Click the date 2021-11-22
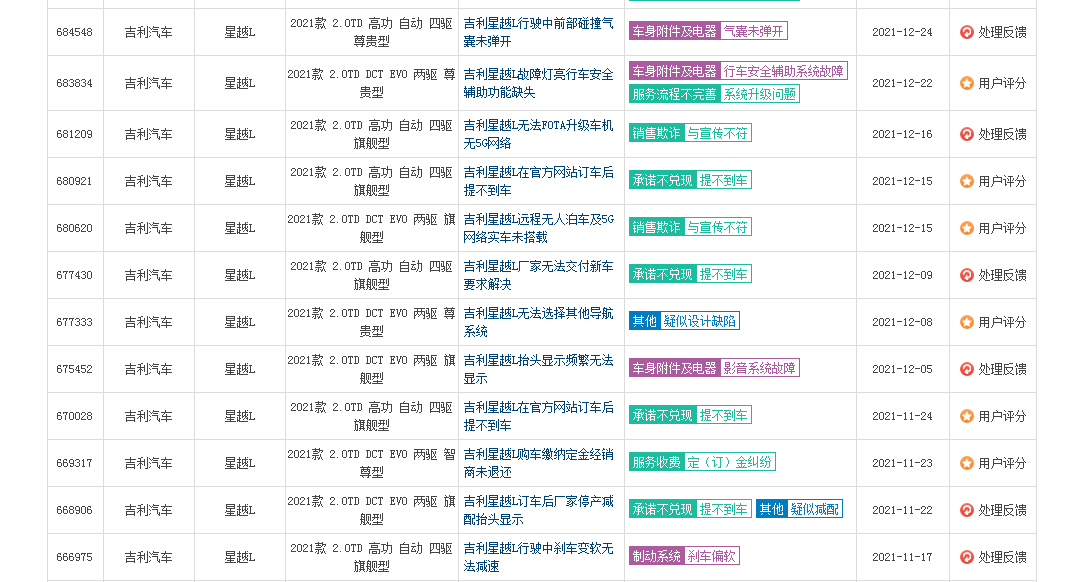 click(x=902, y=510)
